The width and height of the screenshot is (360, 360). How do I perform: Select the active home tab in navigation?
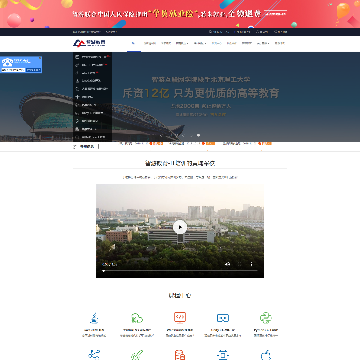pos(134,43)
